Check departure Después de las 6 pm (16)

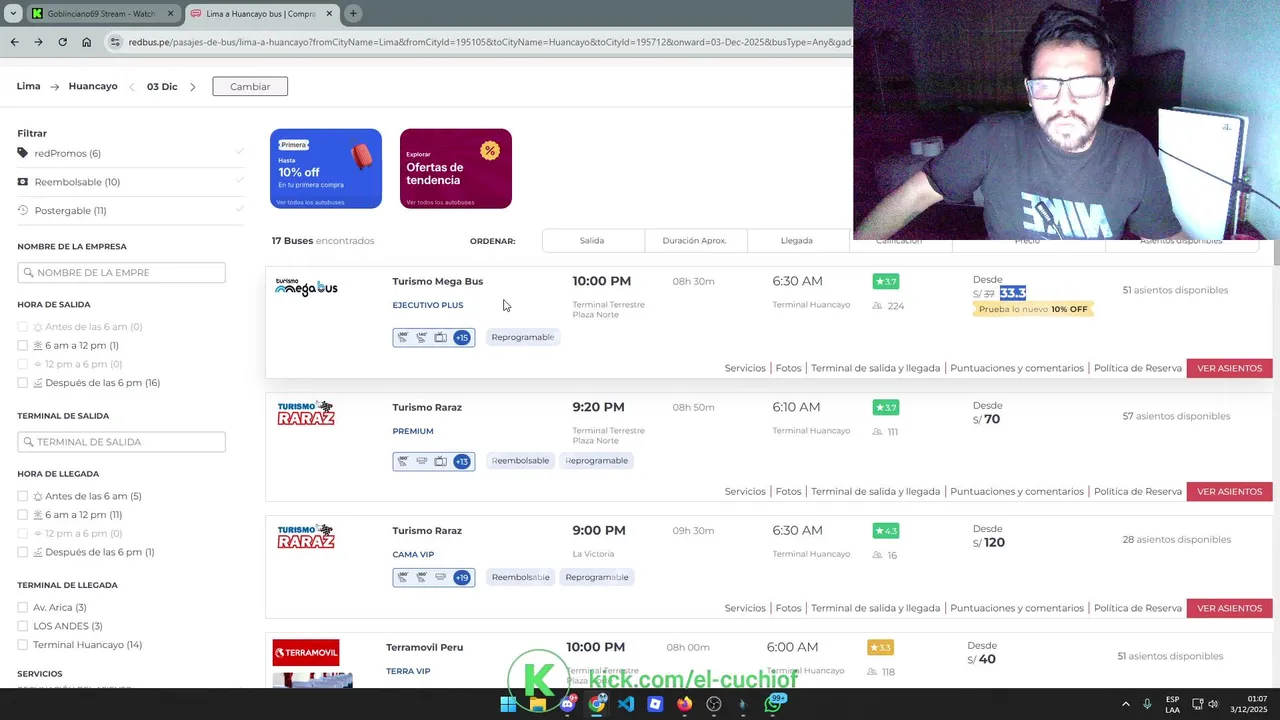[23, 383]
